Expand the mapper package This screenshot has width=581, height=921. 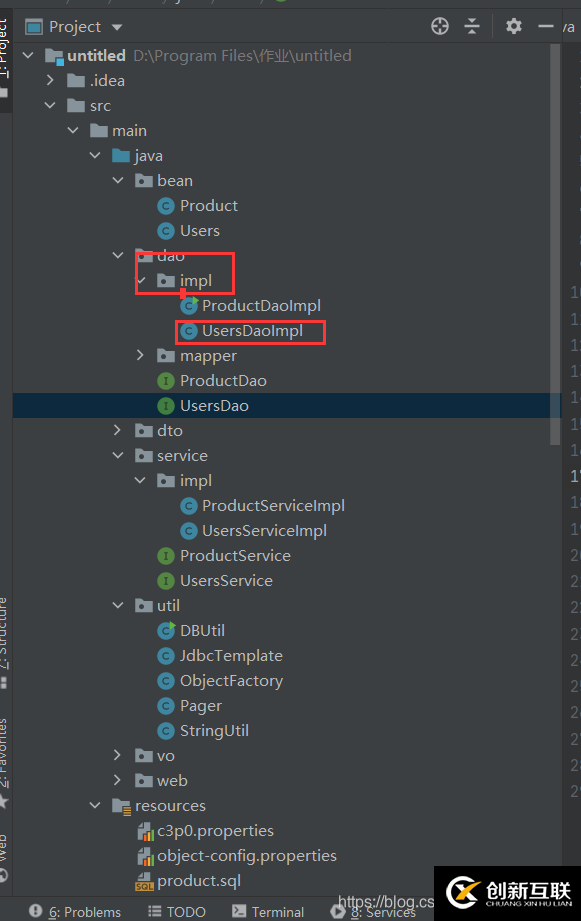point(140,355)
